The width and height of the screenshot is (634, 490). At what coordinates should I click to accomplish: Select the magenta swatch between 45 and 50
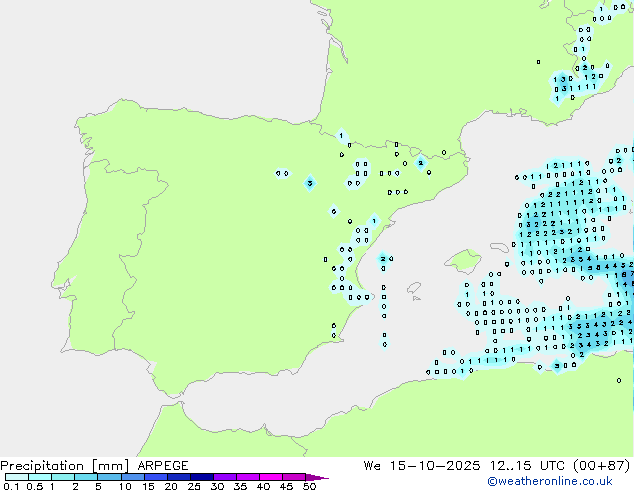(x=295, y=477)
